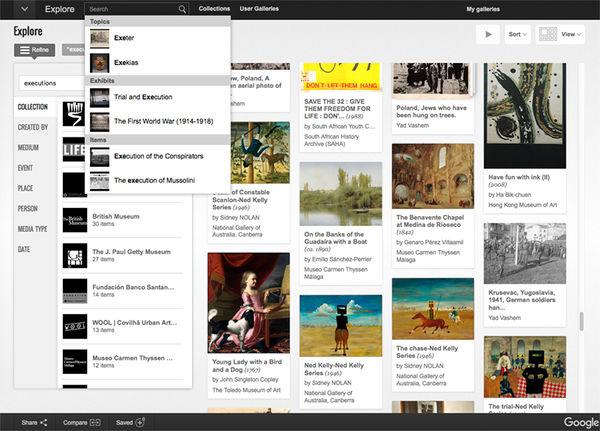The image size is (600, 431).
Task: Click the search magnifier icon
Action: pyautogui.click(x=182, y=9)
